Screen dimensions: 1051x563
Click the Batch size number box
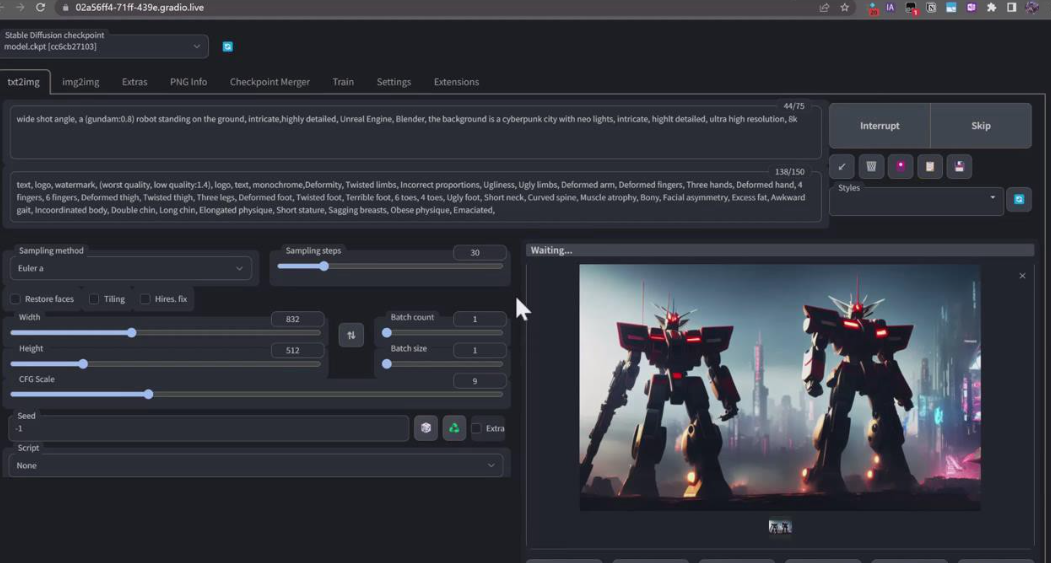(479, 350)
